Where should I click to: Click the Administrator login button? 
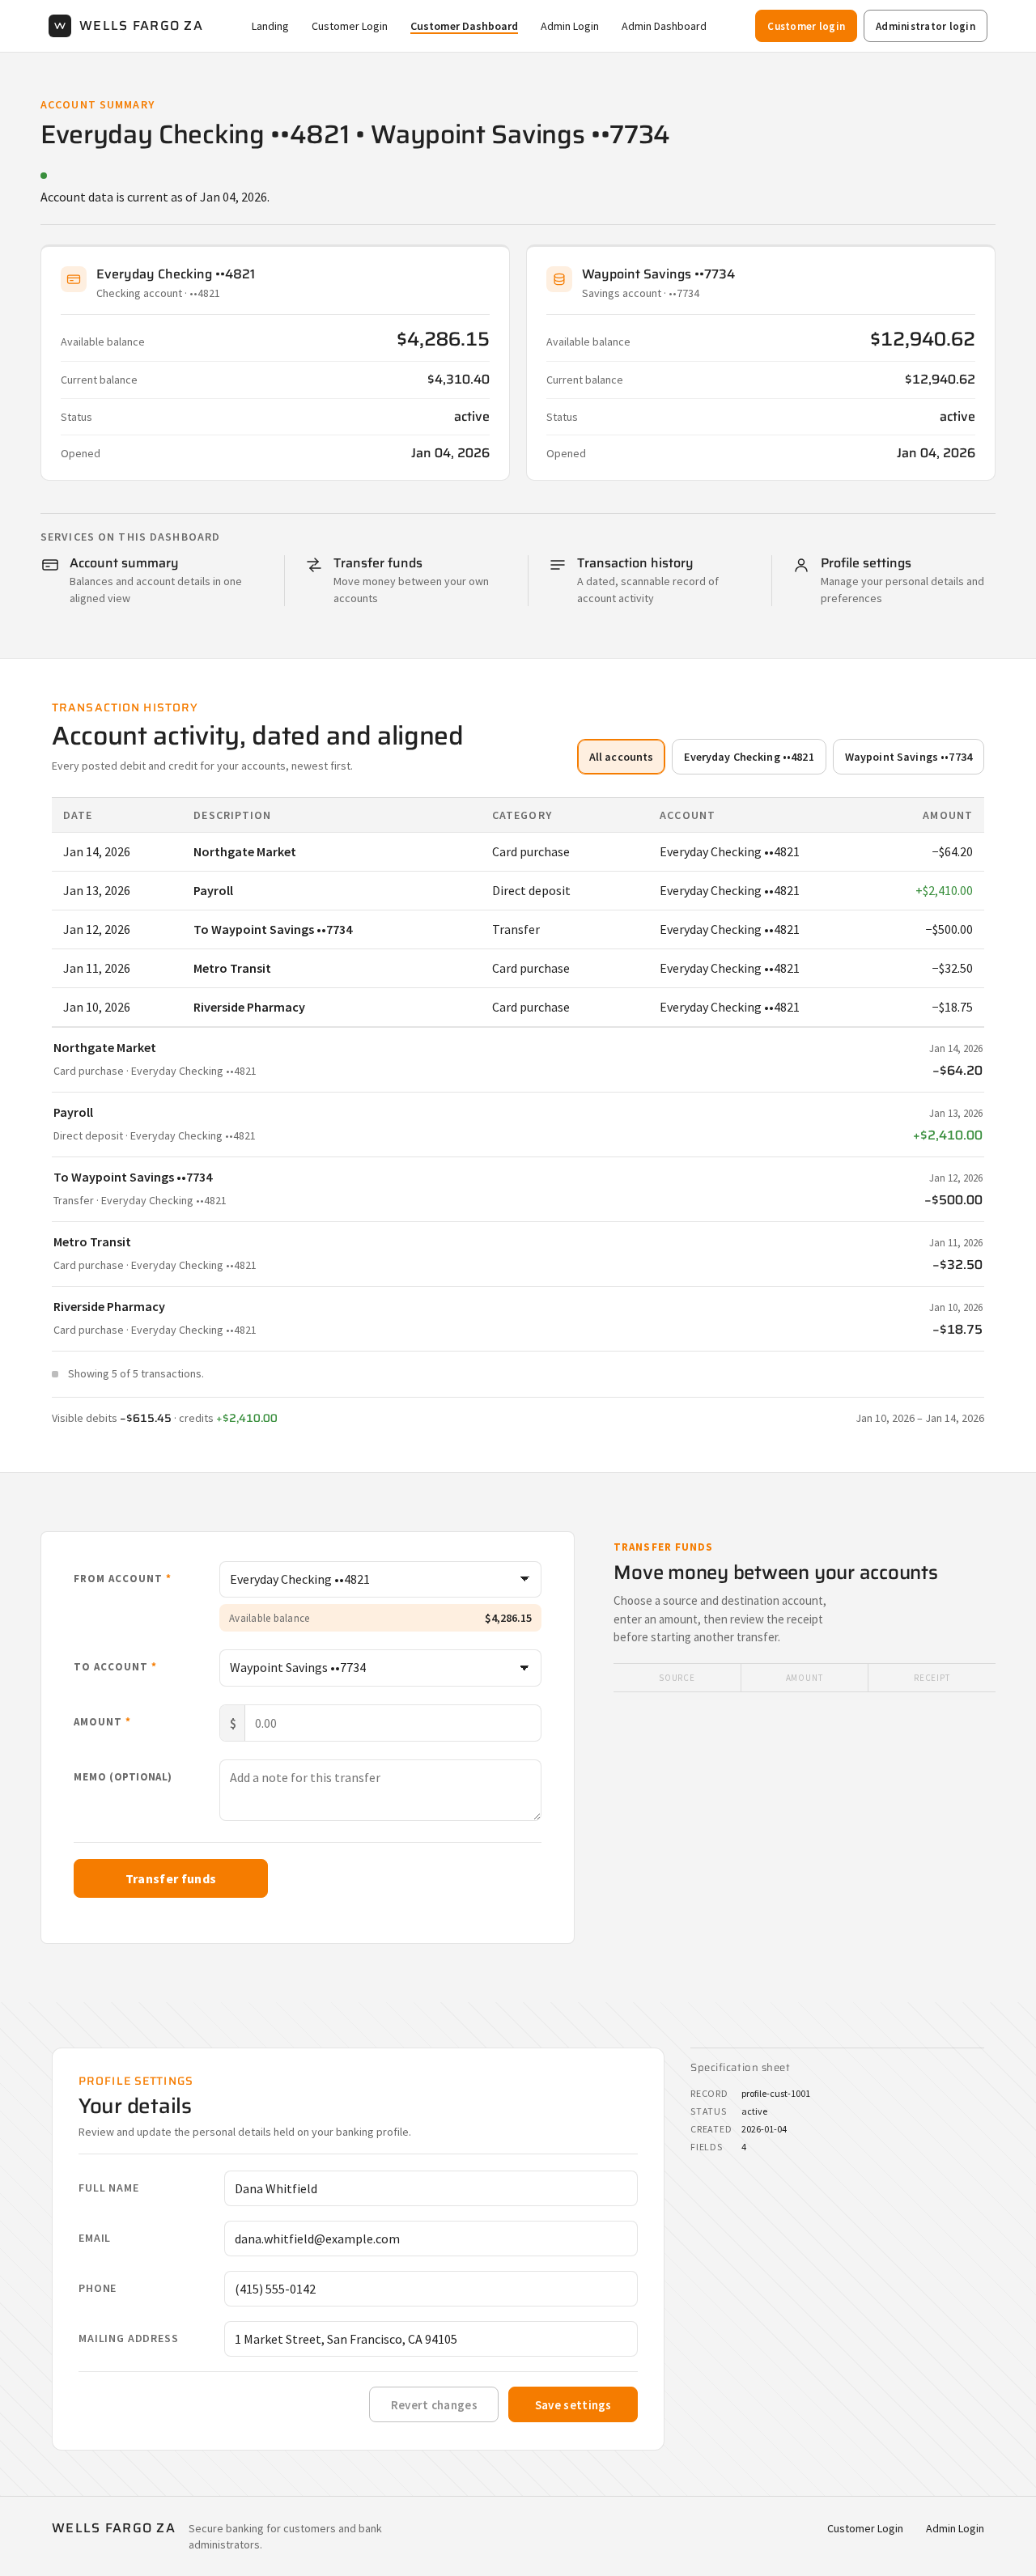click(925, 26)
